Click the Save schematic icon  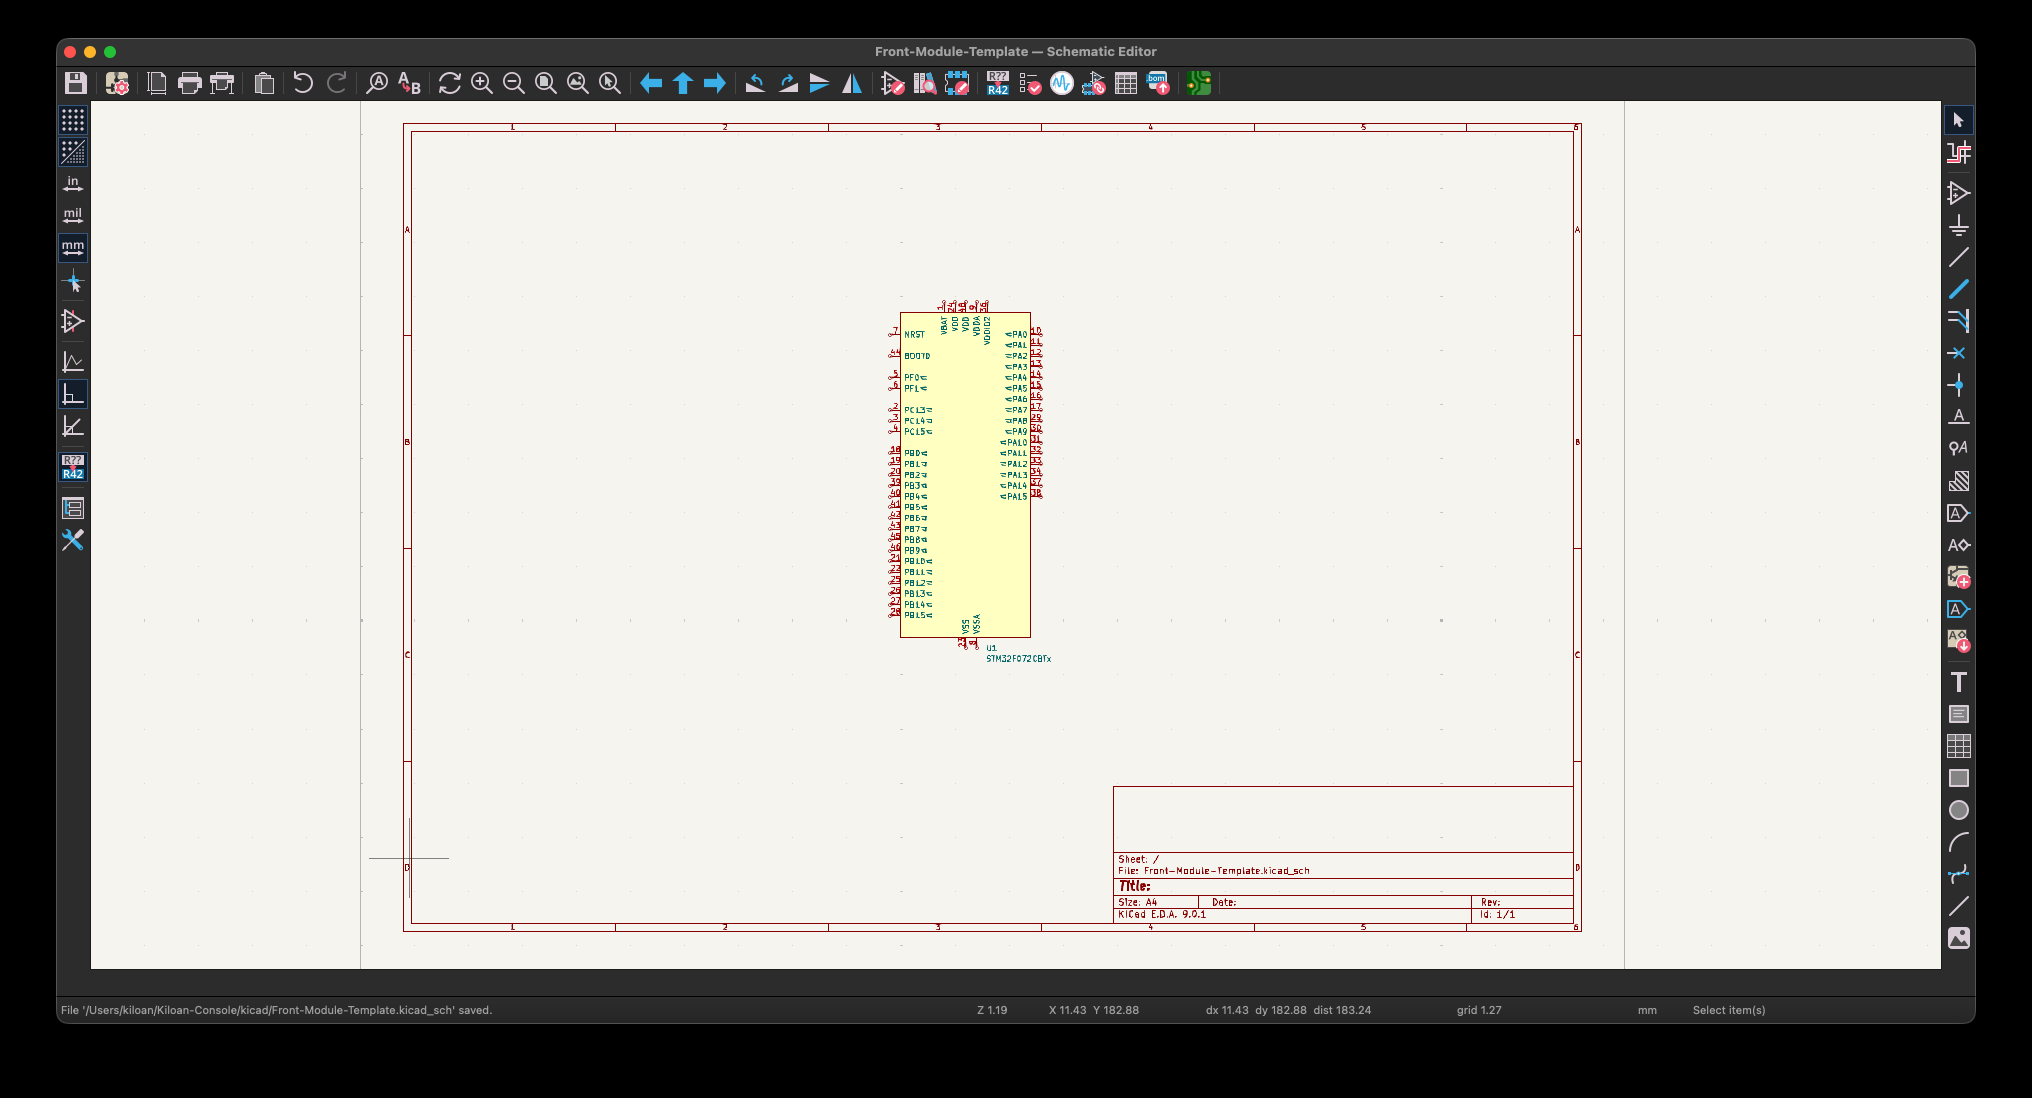pos(75,83)
